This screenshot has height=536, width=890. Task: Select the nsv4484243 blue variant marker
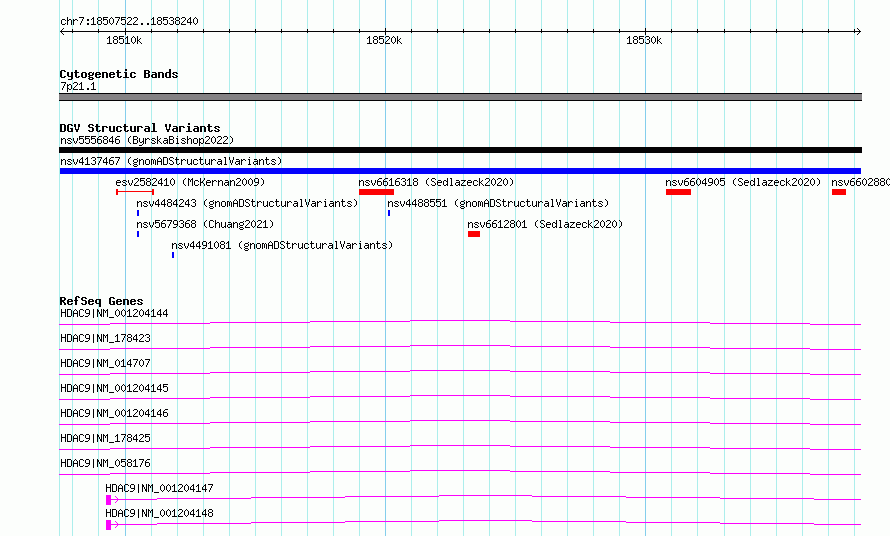coord(138,213)
